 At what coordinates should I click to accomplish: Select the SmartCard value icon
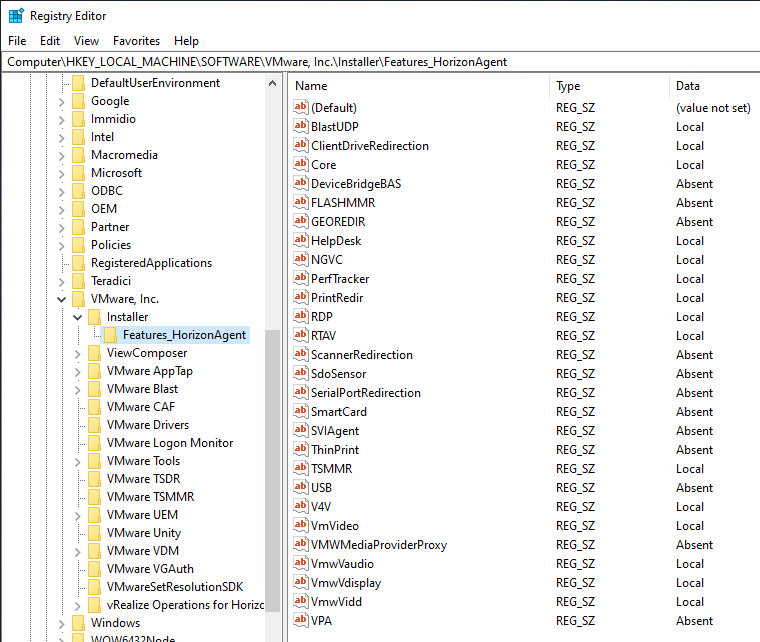301,411
